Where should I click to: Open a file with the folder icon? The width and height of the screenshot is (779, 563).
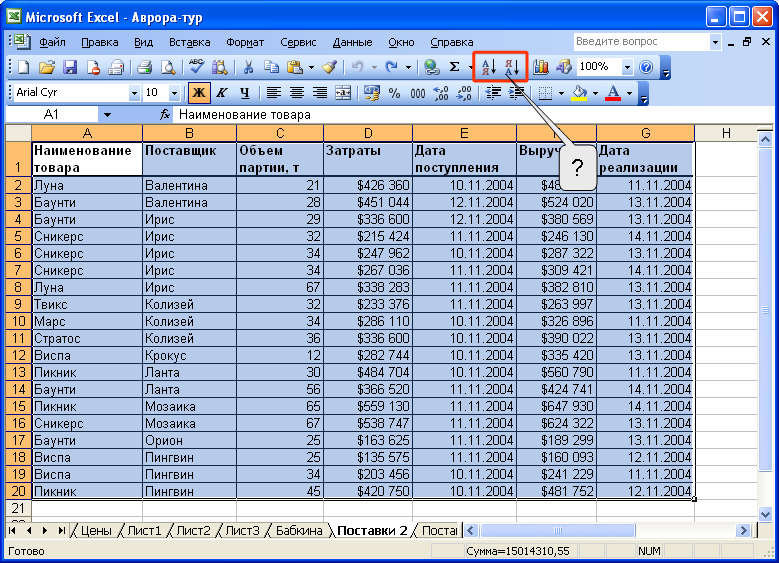tap(46, 67)
